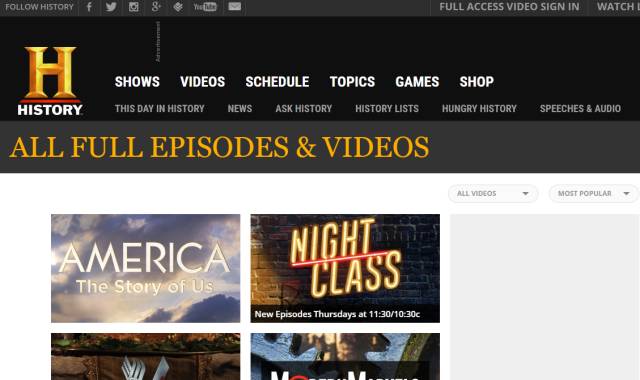The height and width of the screenshot is (380, 640).
Task: Open the Foursquare icon in follow bar
Action: [178, 7]
